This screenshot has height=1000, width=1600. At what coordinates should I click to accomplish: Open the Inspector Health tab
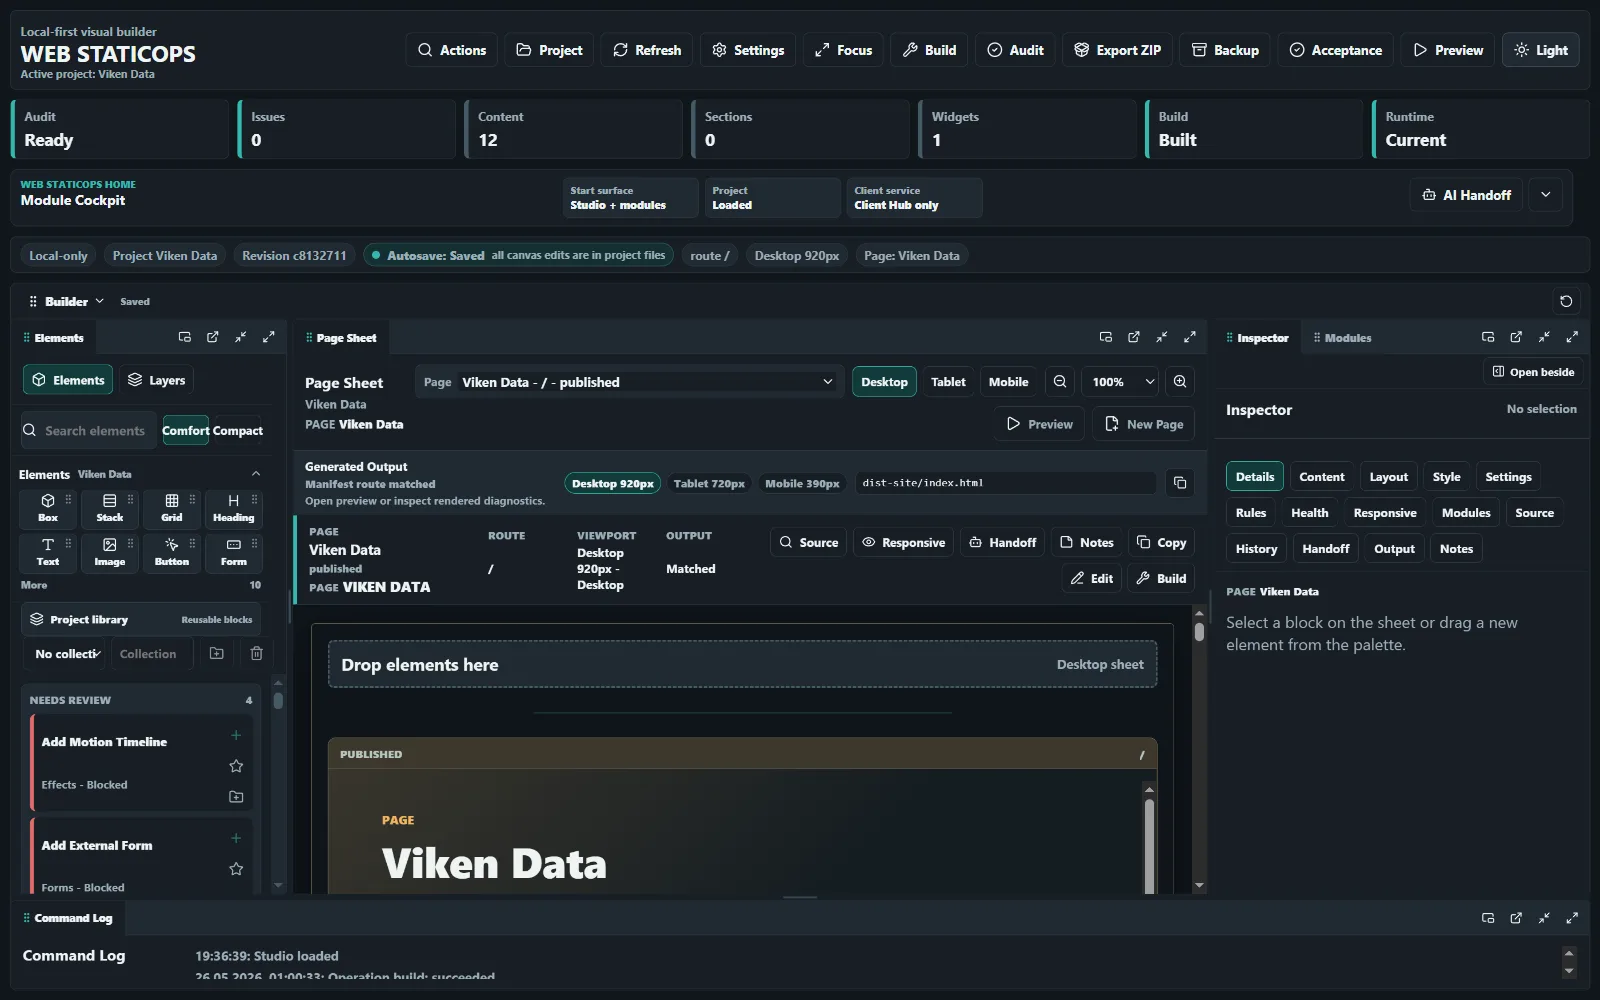coord(1309,513)
